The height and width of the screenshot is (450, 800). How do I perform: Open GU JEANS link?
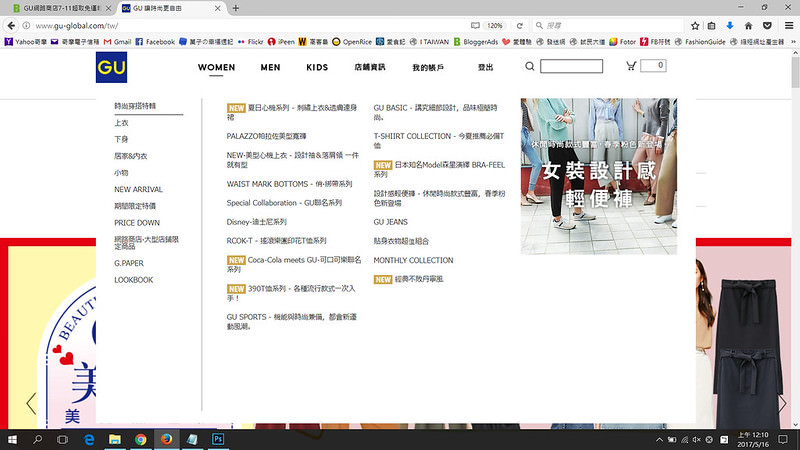point(390,222)
